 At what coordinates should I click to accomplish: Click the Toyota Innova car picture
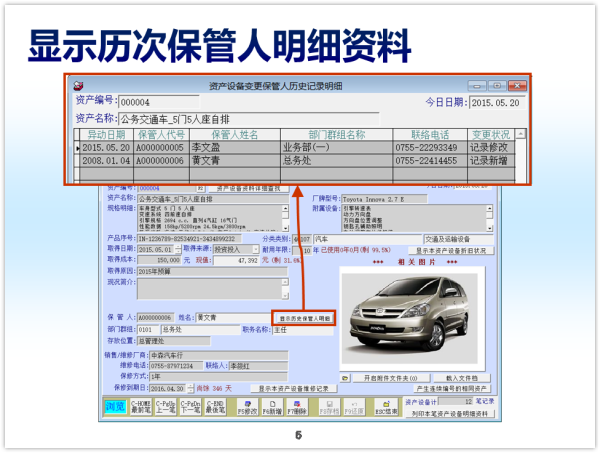(x=409, y=318)
